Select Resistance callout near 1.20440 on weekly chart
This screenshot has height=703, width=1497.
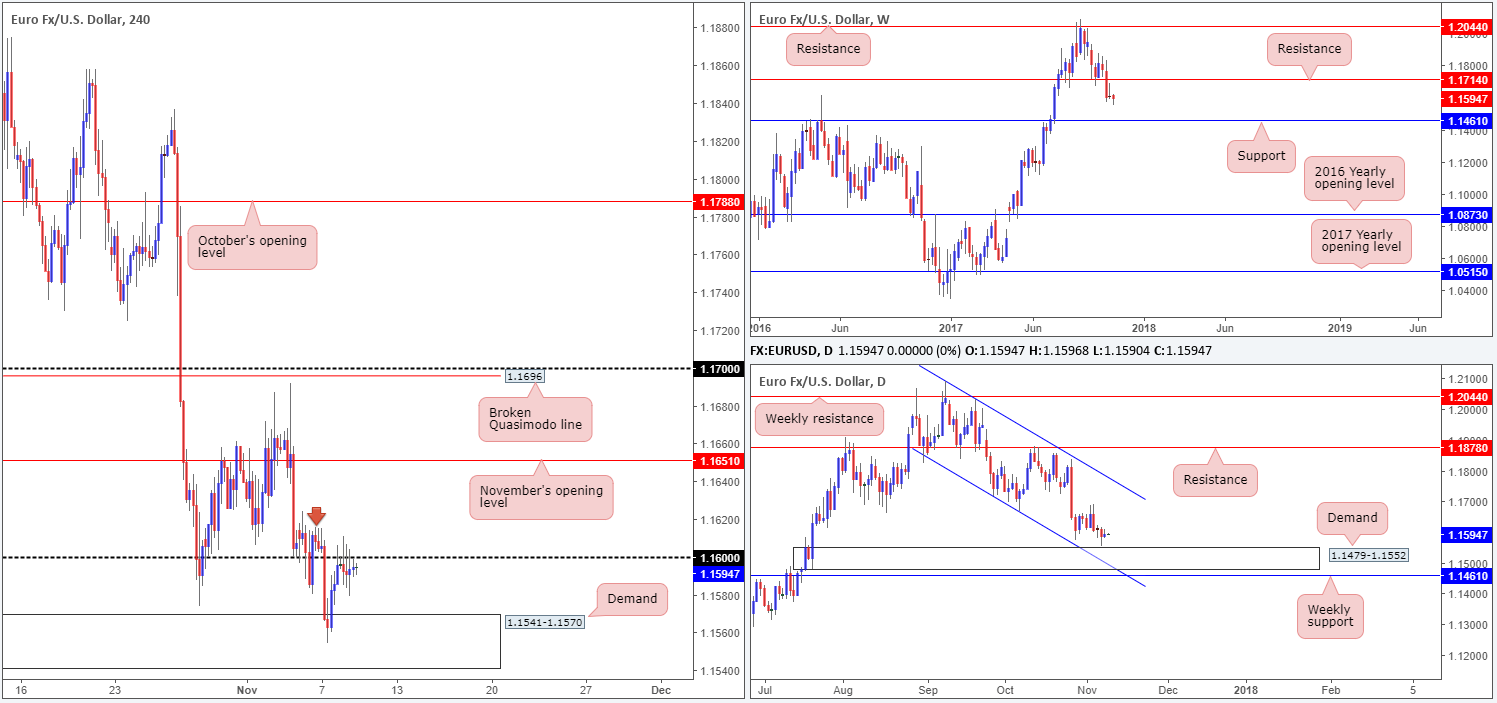point(828,48)
